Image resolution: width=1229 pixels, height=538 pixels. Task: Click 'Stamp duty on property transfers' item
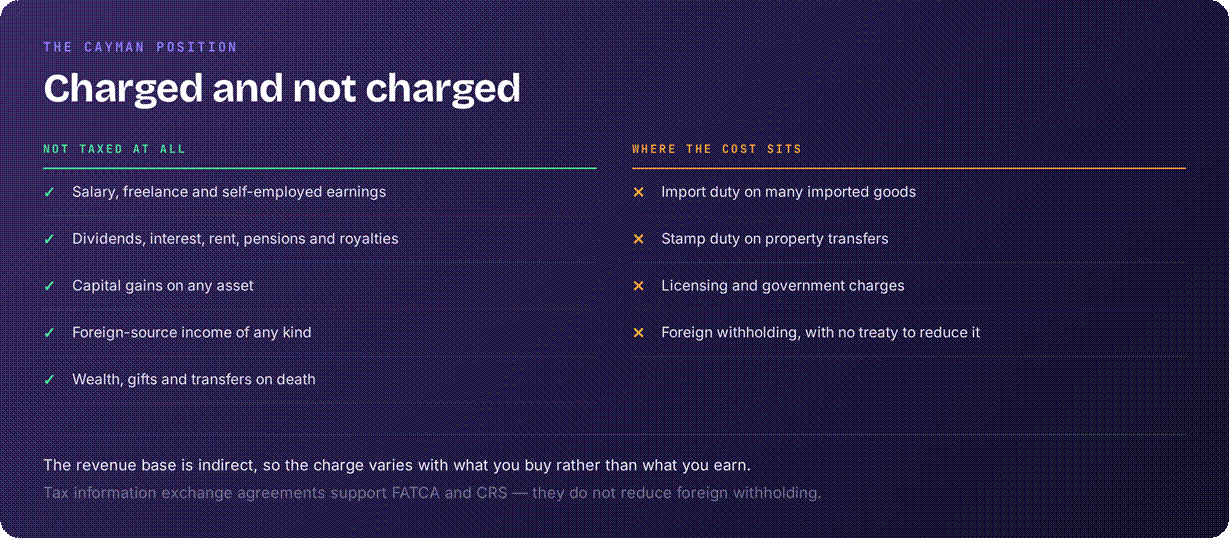775,239
